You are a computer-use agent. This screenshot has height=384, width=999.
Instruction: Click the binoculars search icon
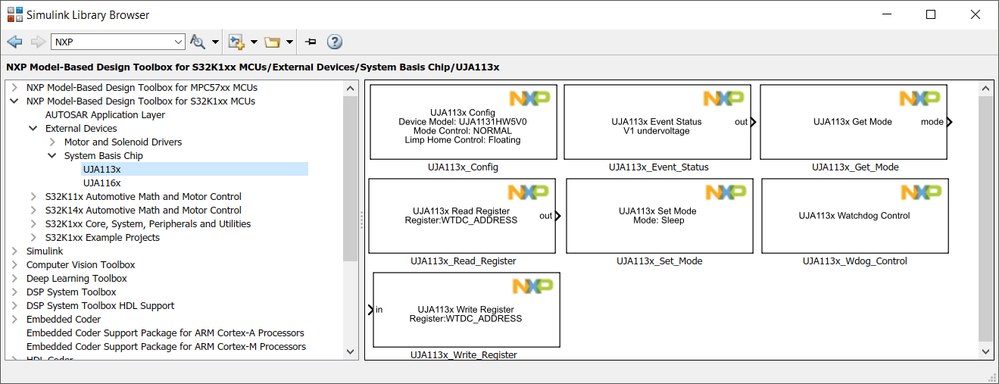198,42
